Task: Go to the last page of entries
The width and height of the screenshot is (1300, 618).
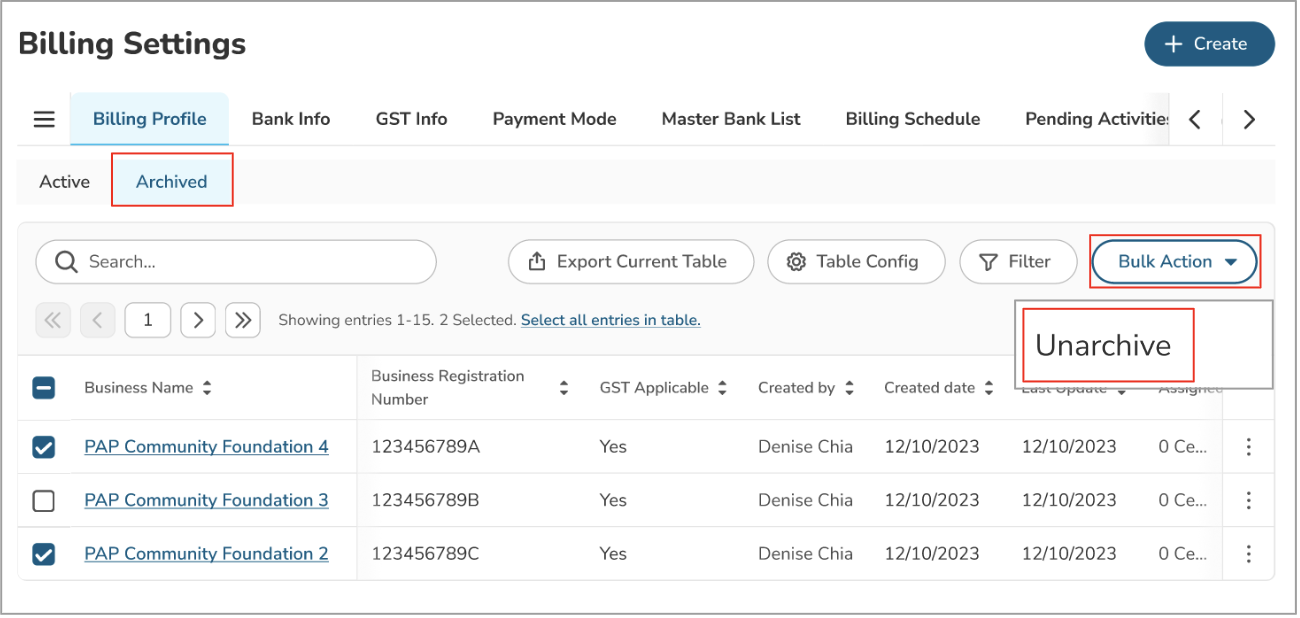Action: 243,320
